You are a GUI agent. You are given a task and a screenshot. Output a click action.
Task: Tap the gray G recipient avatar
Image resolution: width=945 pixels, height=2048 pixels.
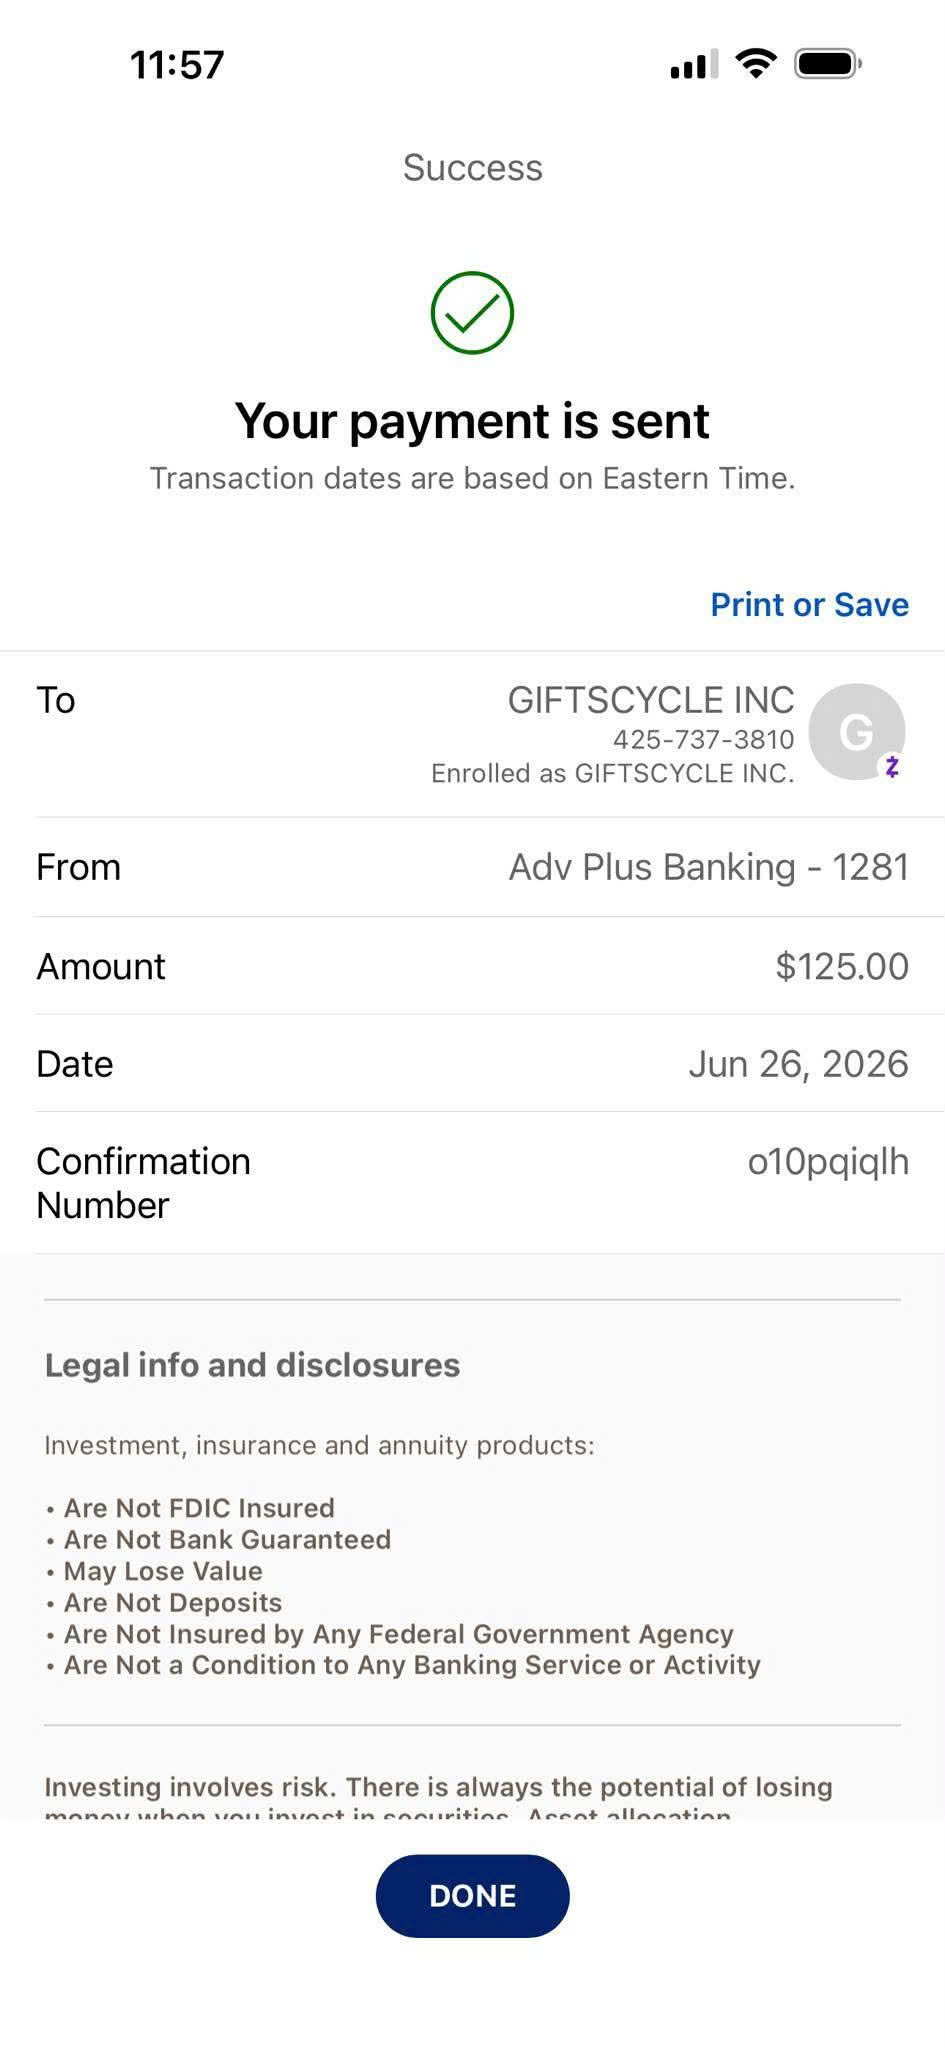[x=856, y=732]
